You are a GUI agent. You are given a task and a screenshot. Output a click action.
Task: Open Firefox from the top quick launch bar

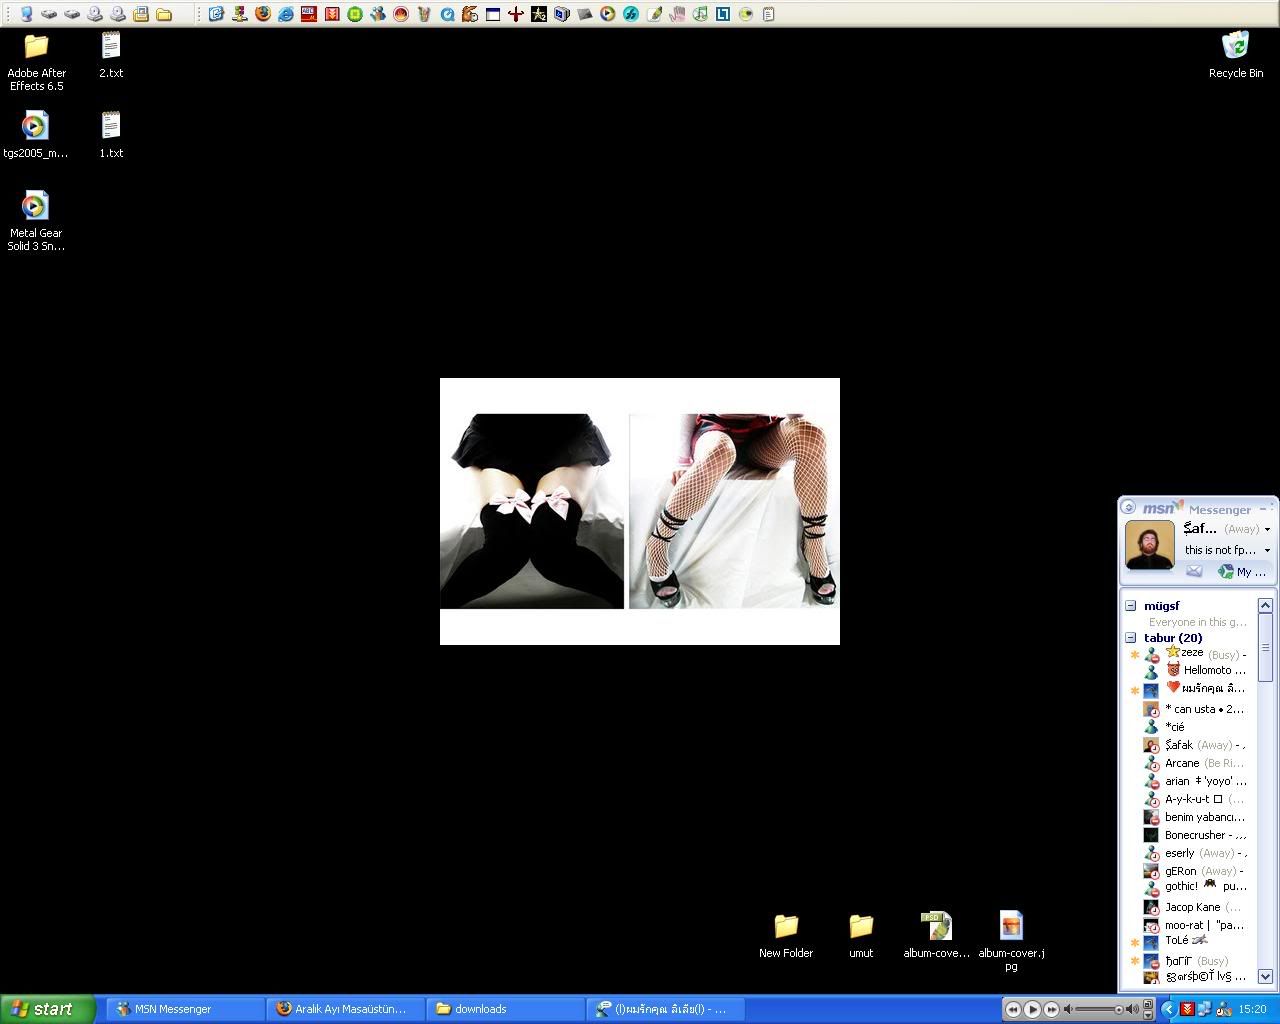tap(263, 14)
